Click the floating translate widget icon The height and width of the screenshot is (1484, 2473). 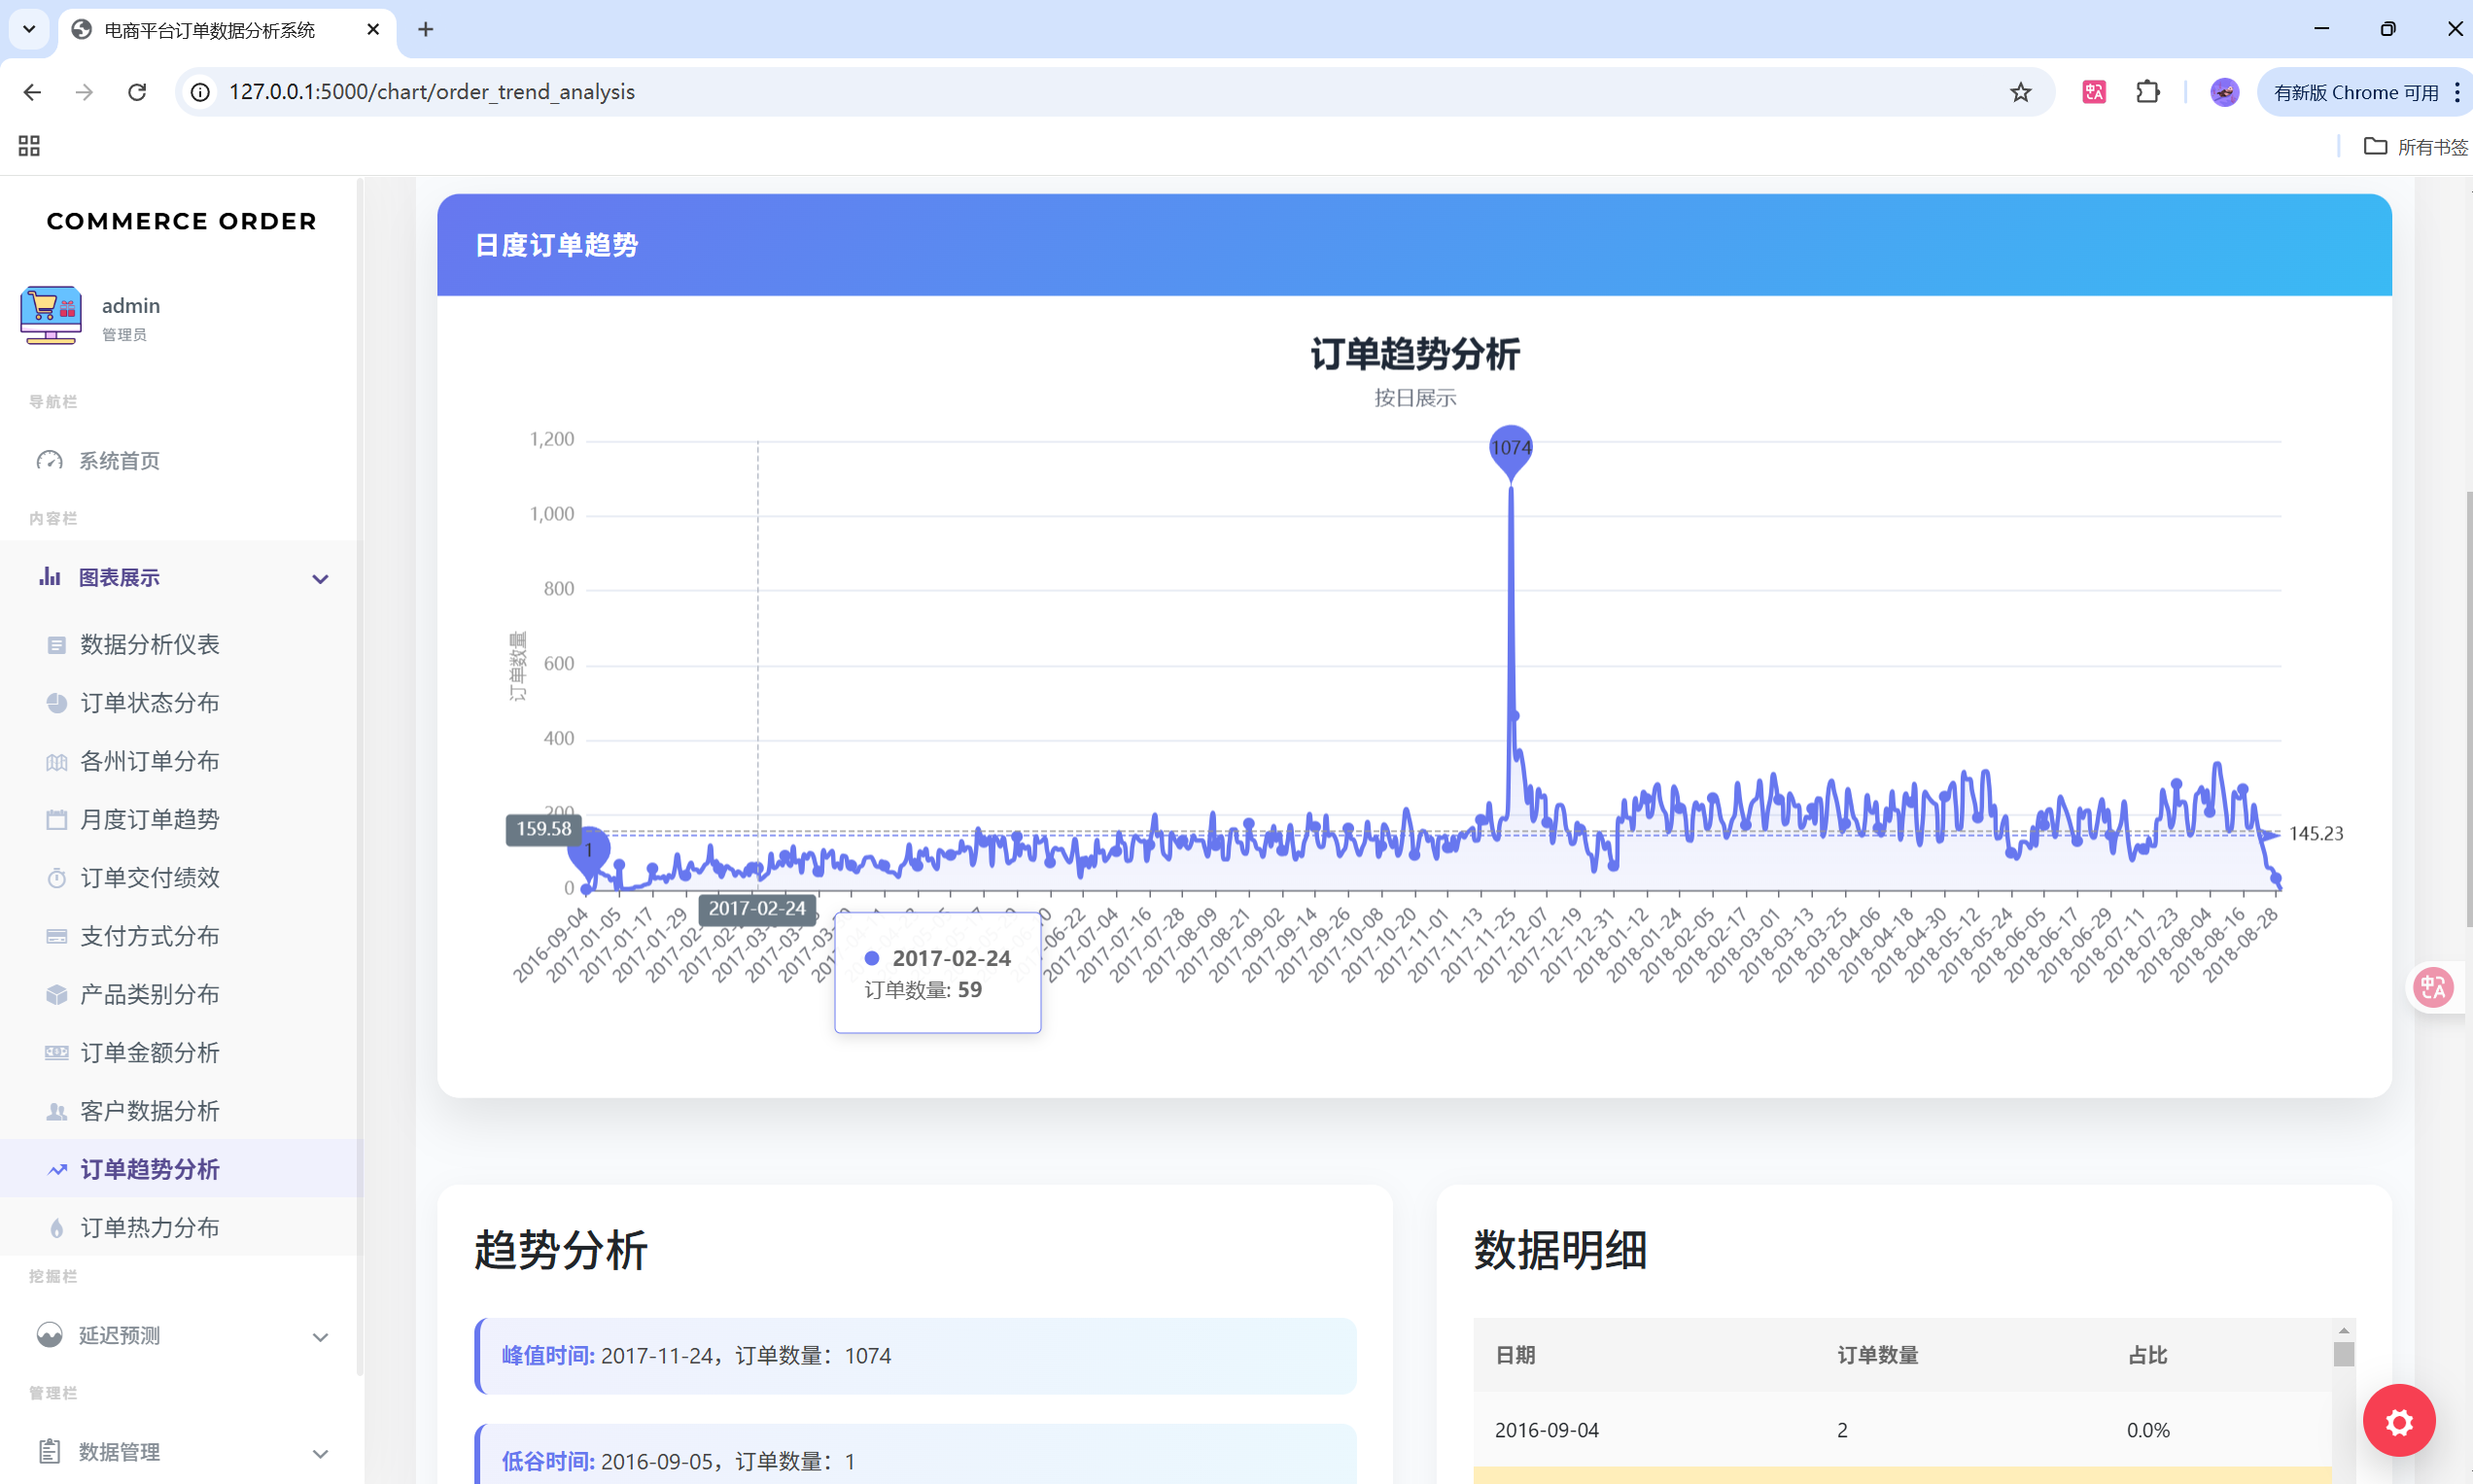2433,987
